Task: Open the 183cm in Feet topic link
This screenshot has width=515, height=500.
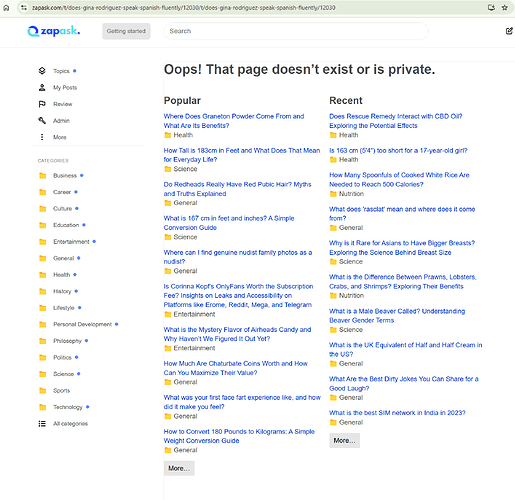Action: click(242, 155)
